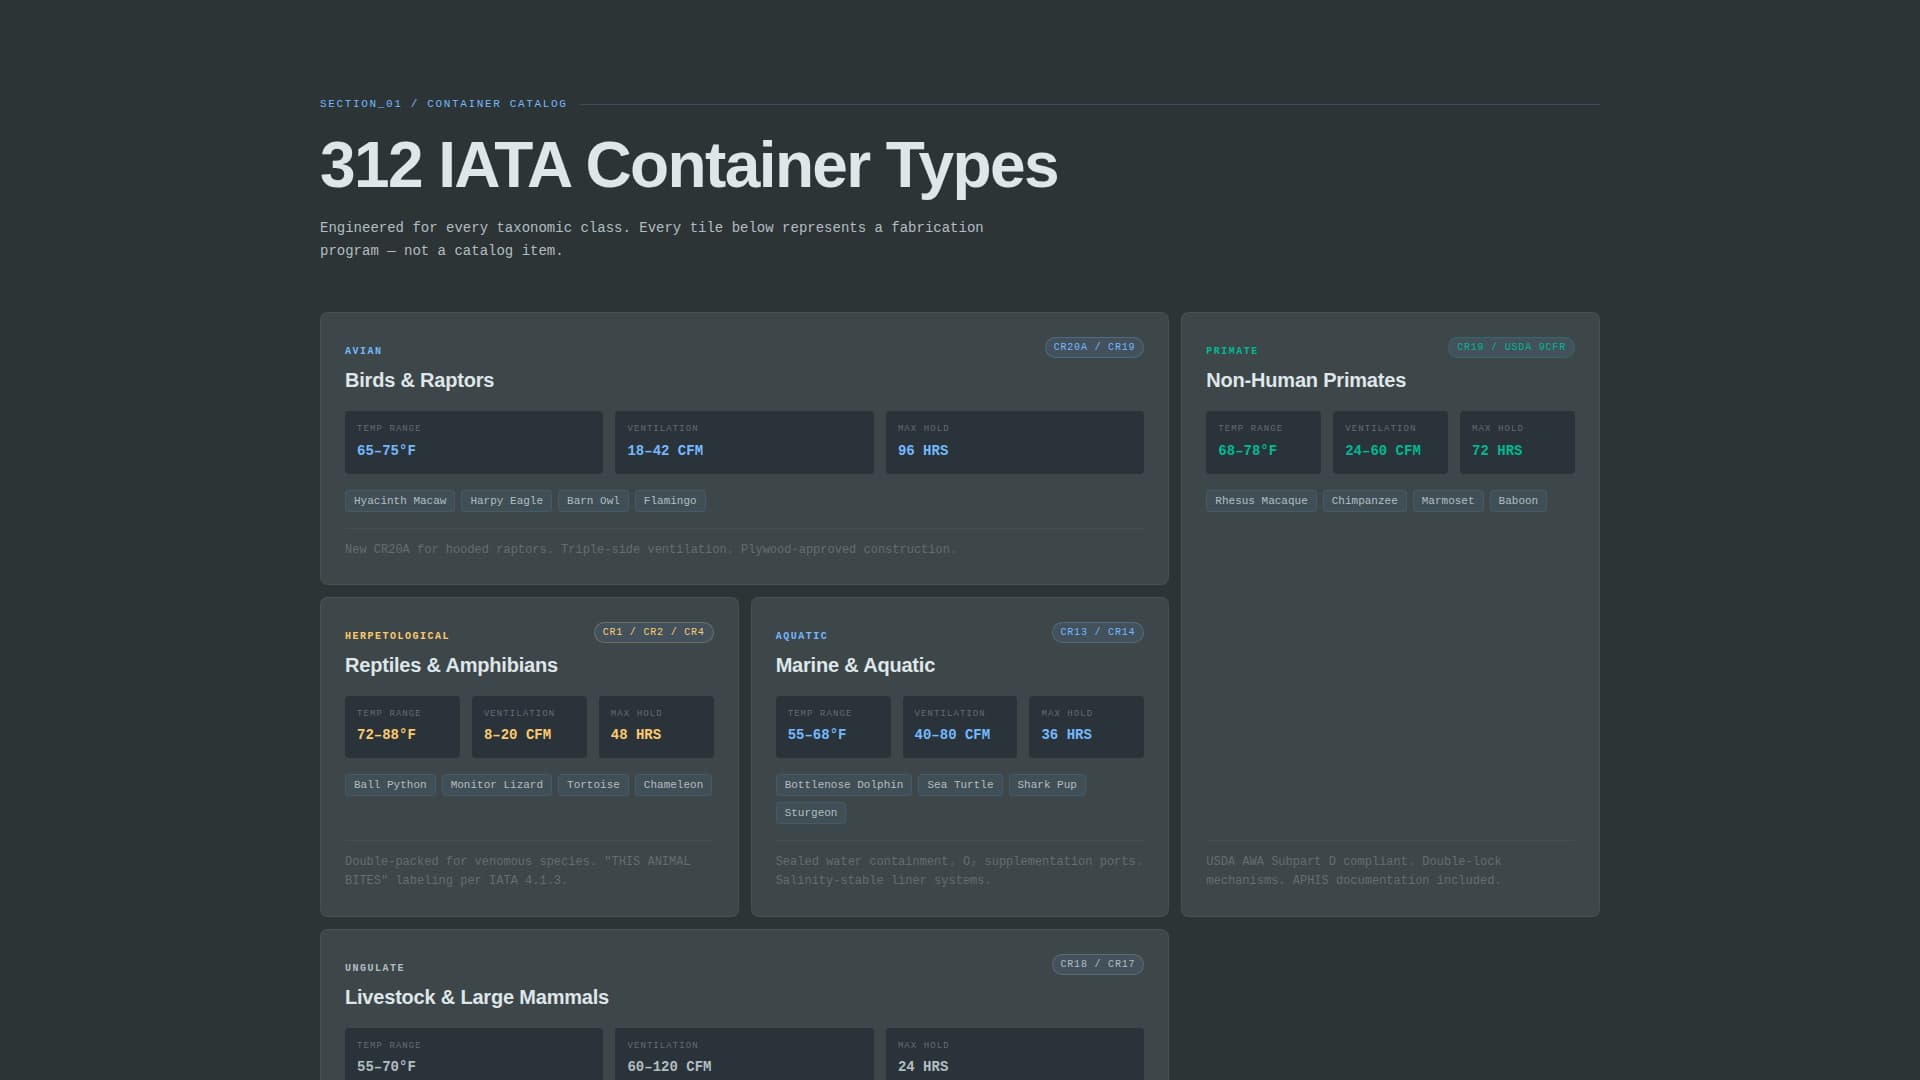Click the 65–75°F temp range value
This screenshot has width=1920, height=1080.
point(386,451)
